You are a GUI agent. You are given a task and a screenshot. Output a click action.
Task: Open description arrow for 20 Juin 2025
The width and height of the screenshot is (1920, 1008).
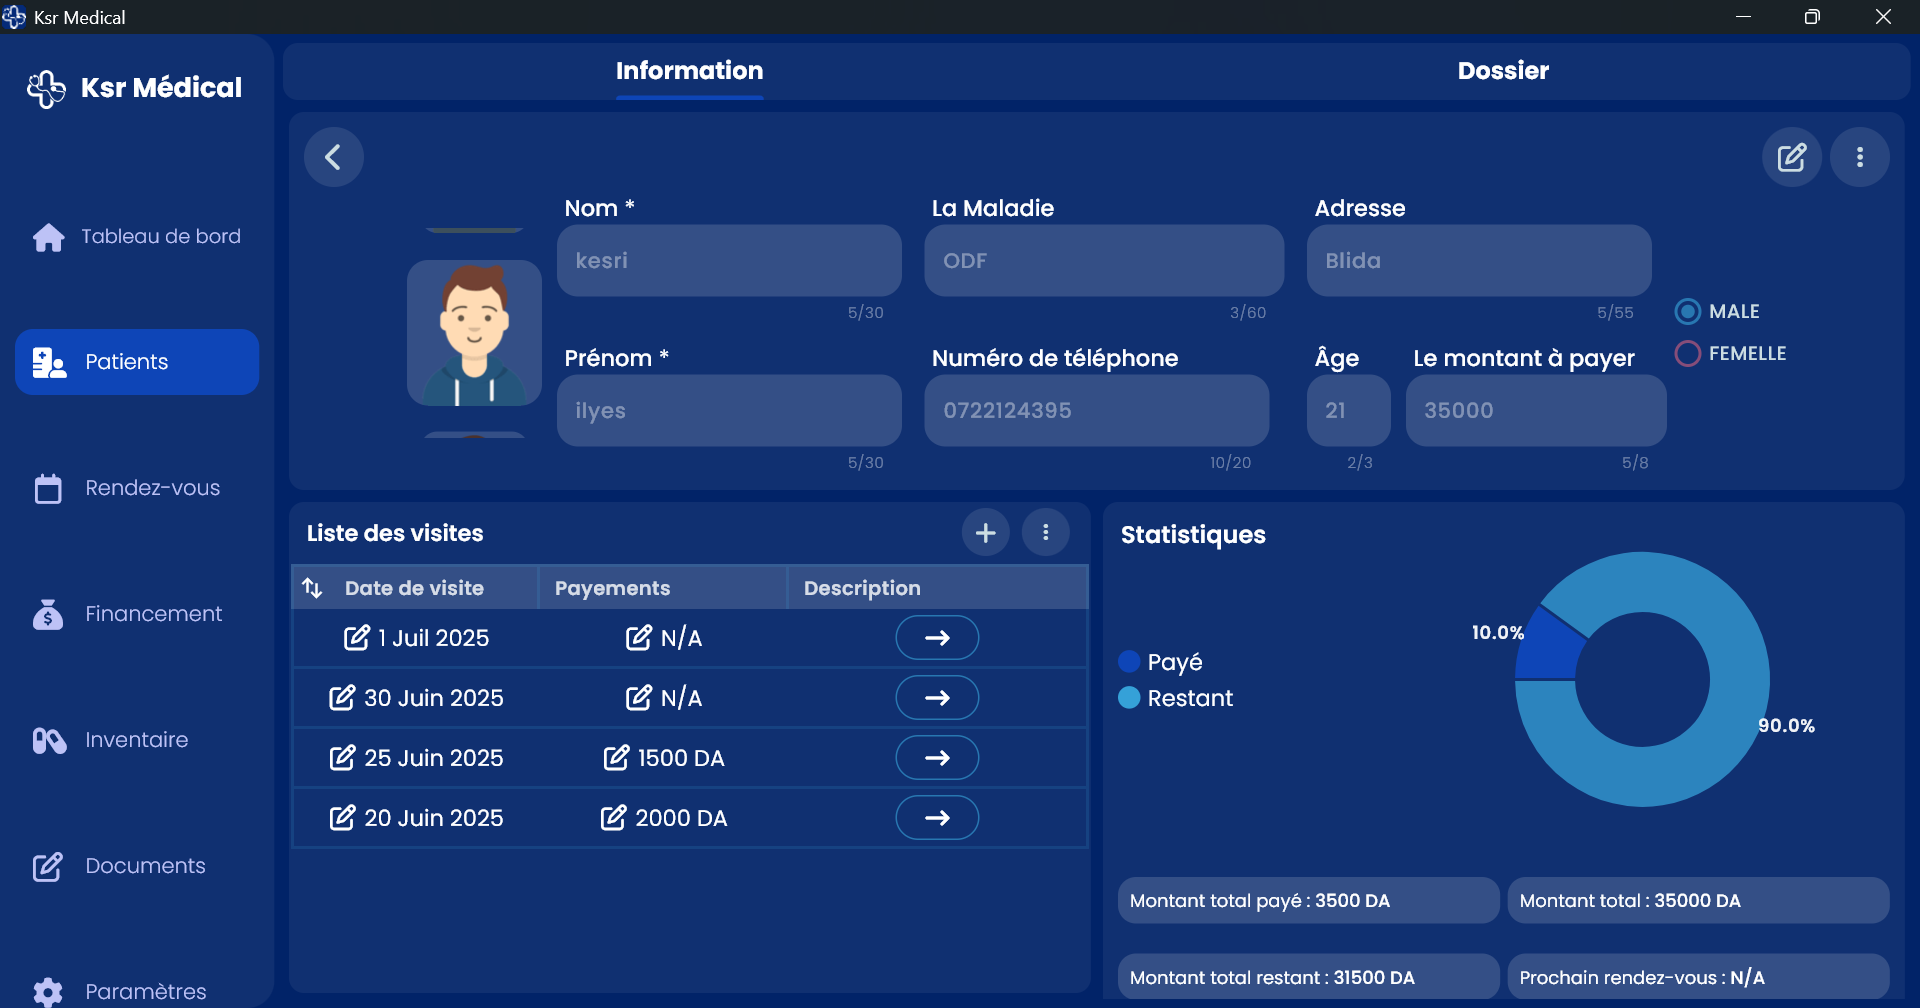tap(936, 818)
